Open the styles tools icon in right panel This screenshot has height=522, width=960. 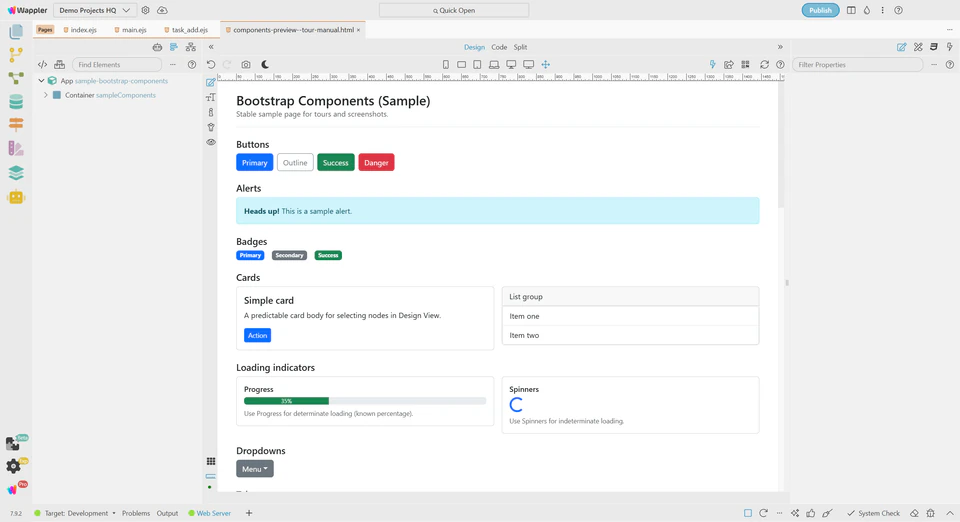point(918,47)
